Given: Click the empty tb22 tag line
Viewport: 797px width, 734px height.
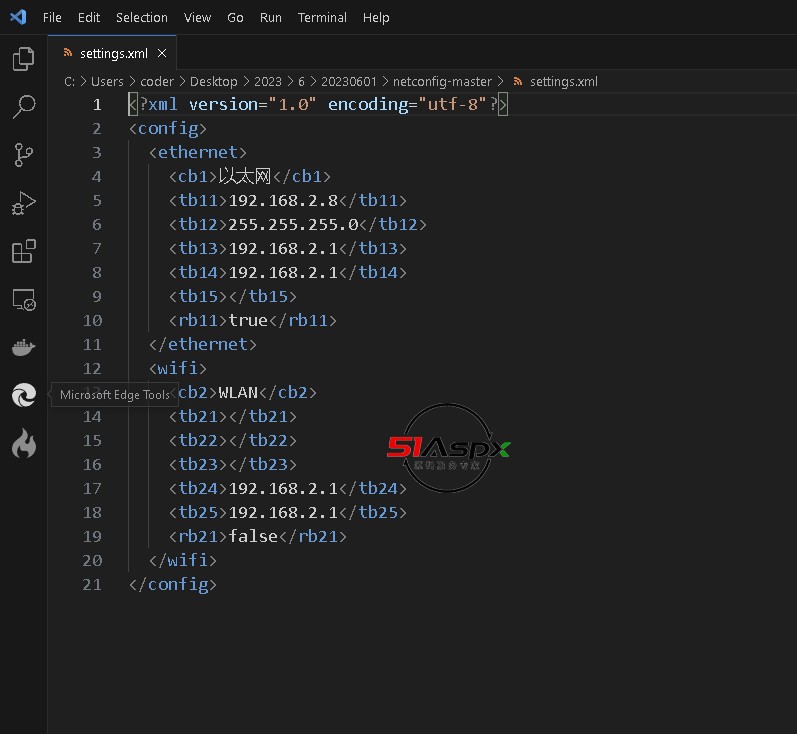Looking at the screenshot, I should [233, 441].
